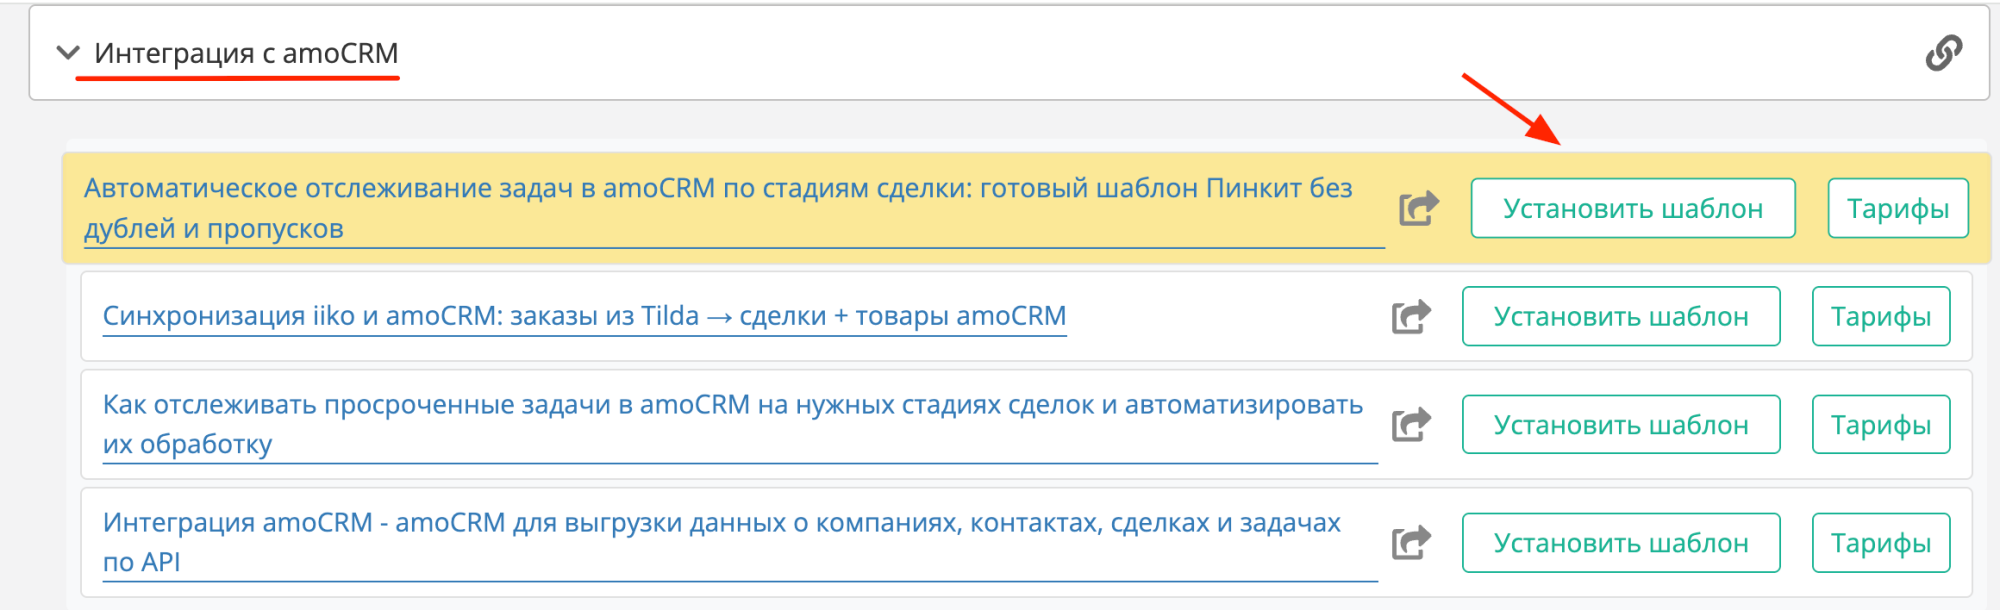
Task: Install template for overdue tasks tracking
Action: (x=1620, y=425)
